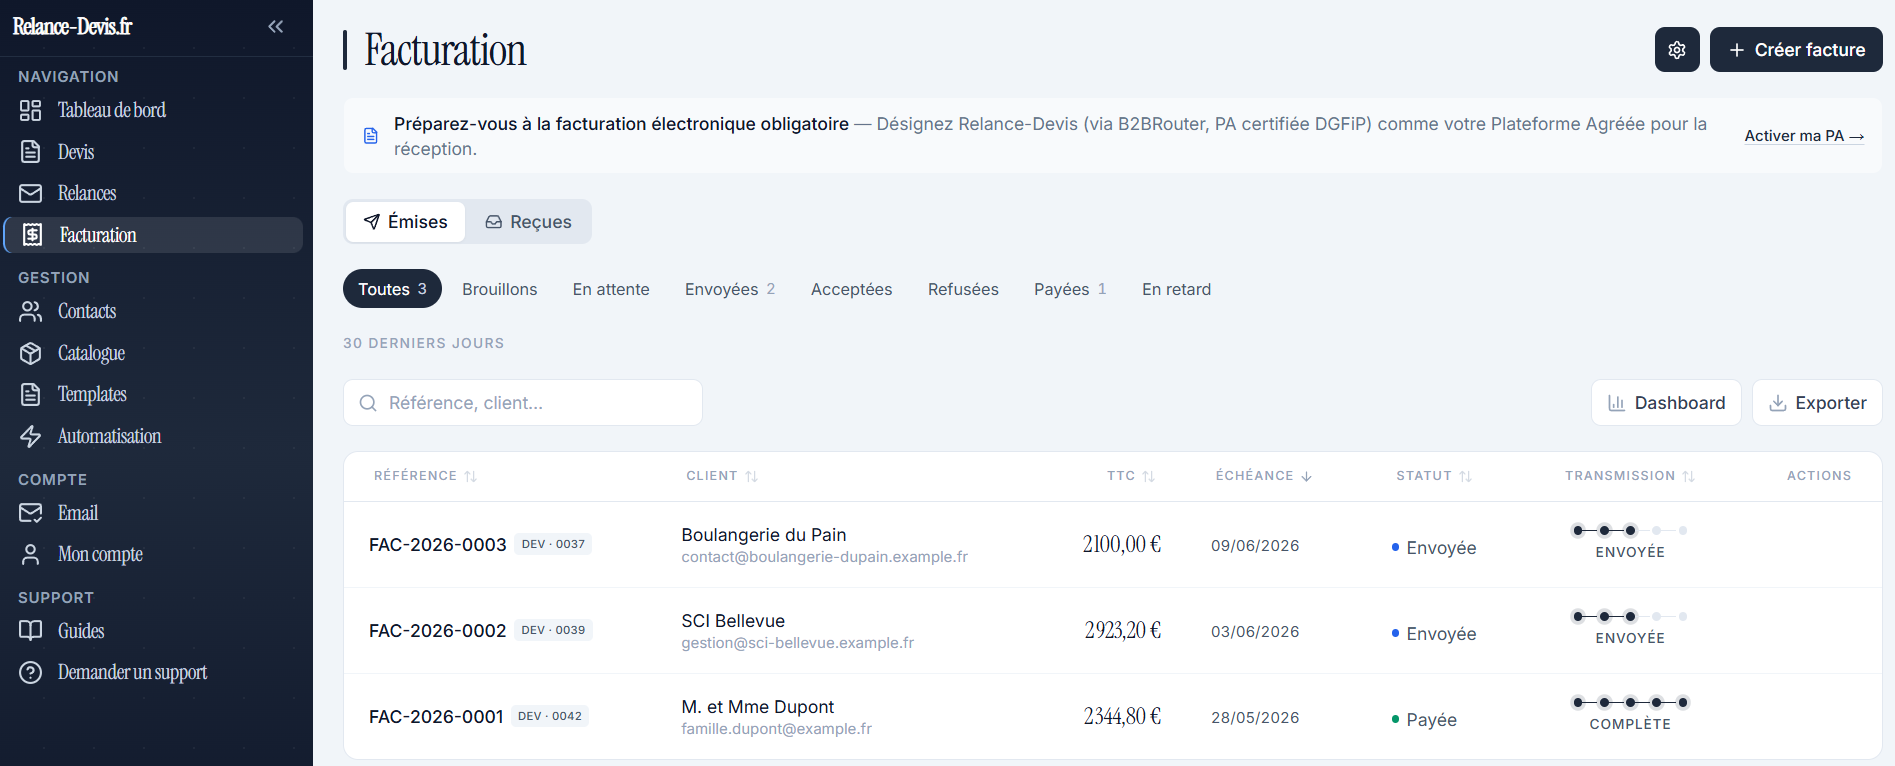Image resolution: width=1895 pixels, height=766 pixels.
Task: Click DEV · 0042 quote badge
Action: point(550,716)
